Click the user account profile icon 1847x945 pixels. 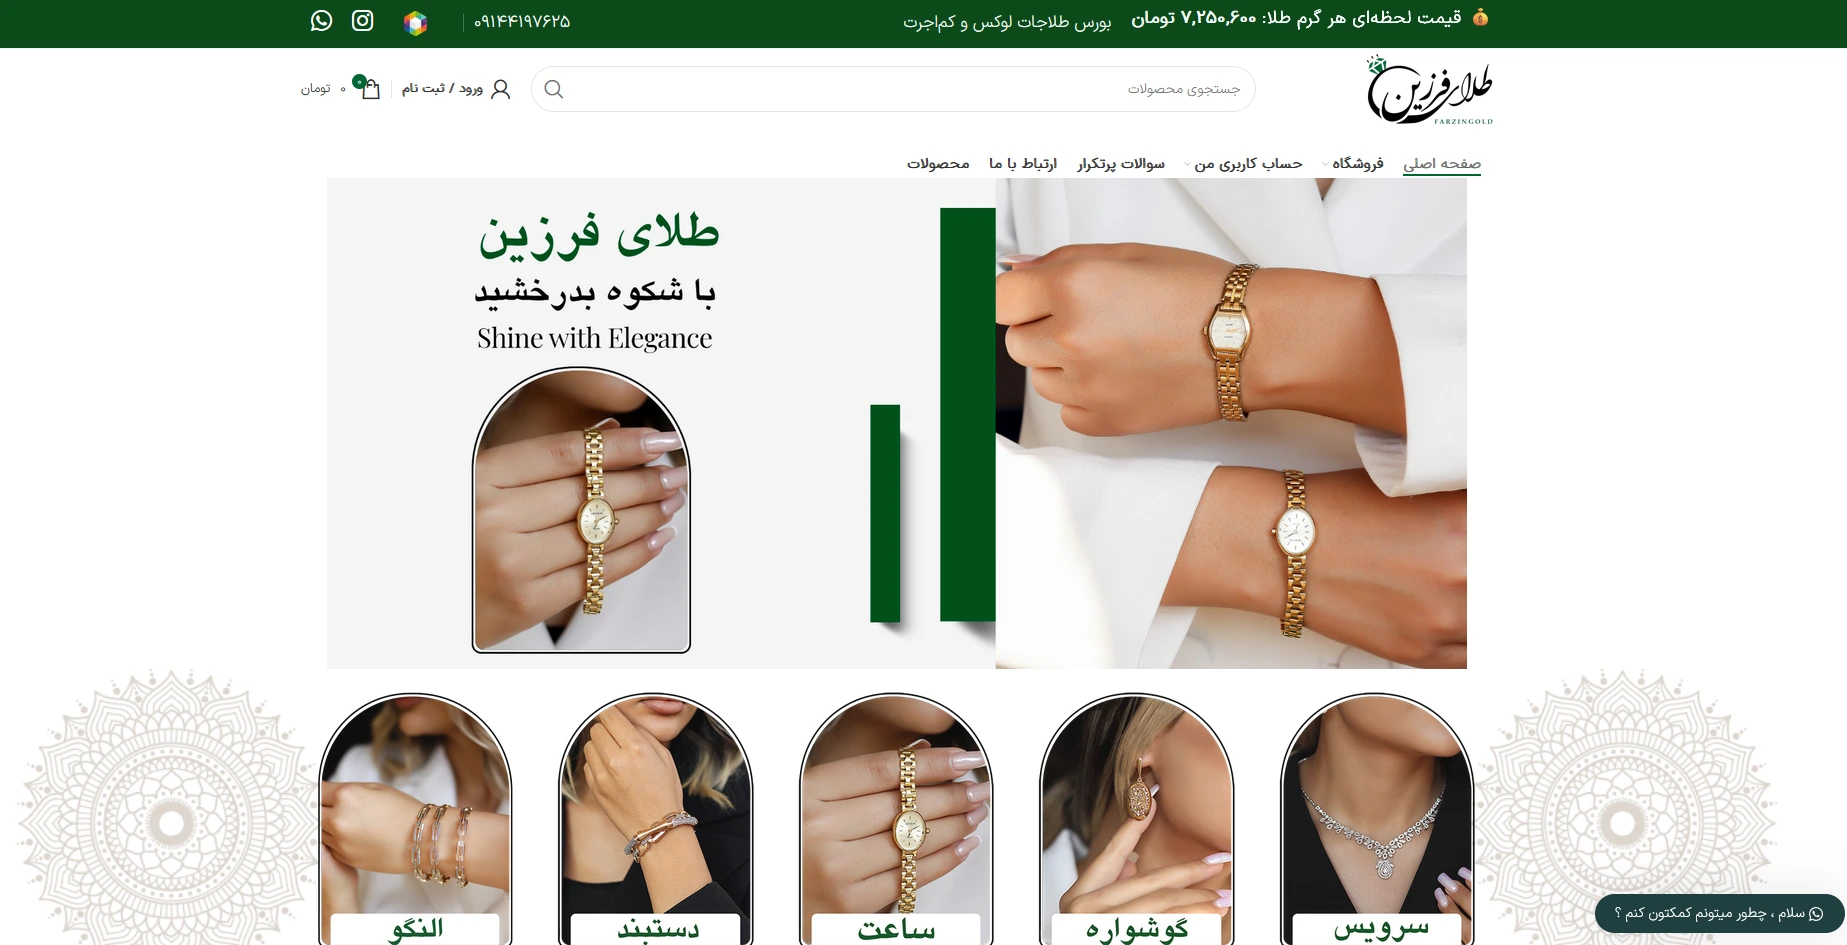pos(501,89)
